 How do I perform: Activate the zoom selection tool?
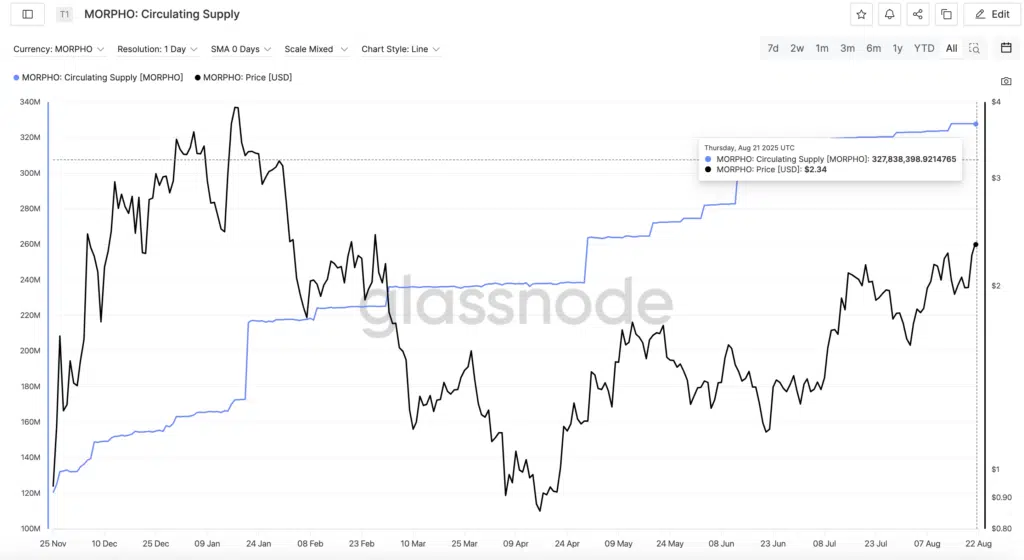[x=975, y=48]
